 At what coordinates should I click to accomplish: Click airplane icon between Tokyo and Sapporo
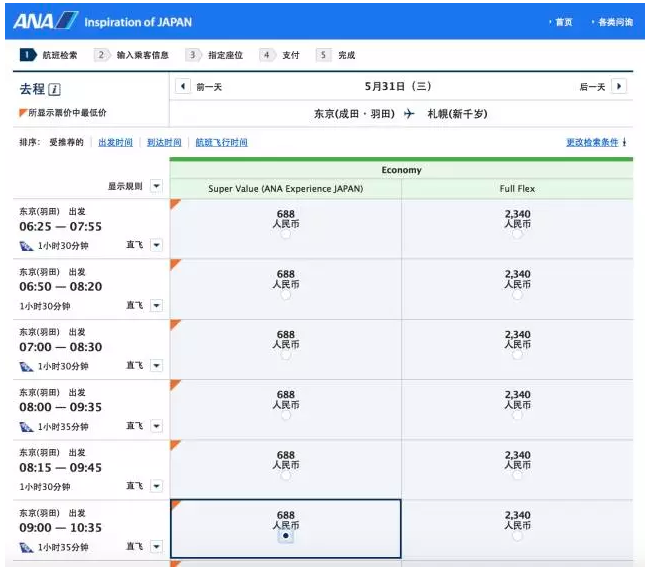click(x=409, y=114)
